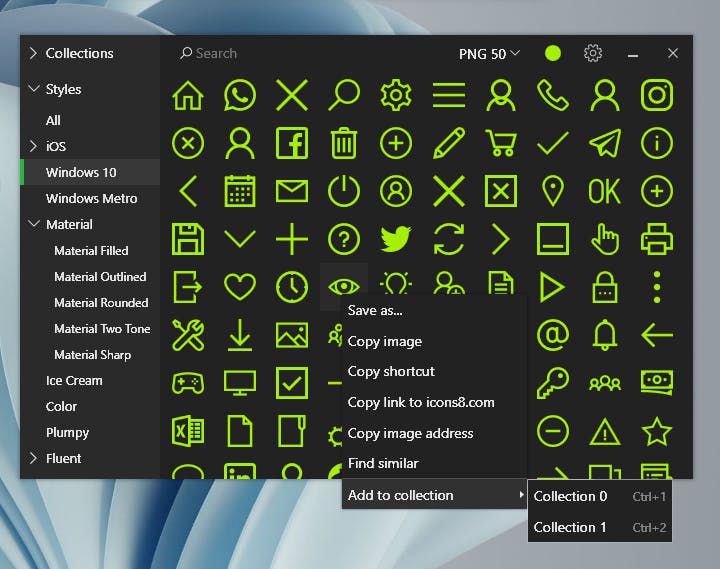Viewport: 720px width, 569px height.
Task: Select the Facebook icon
Action: pos(292,143)
